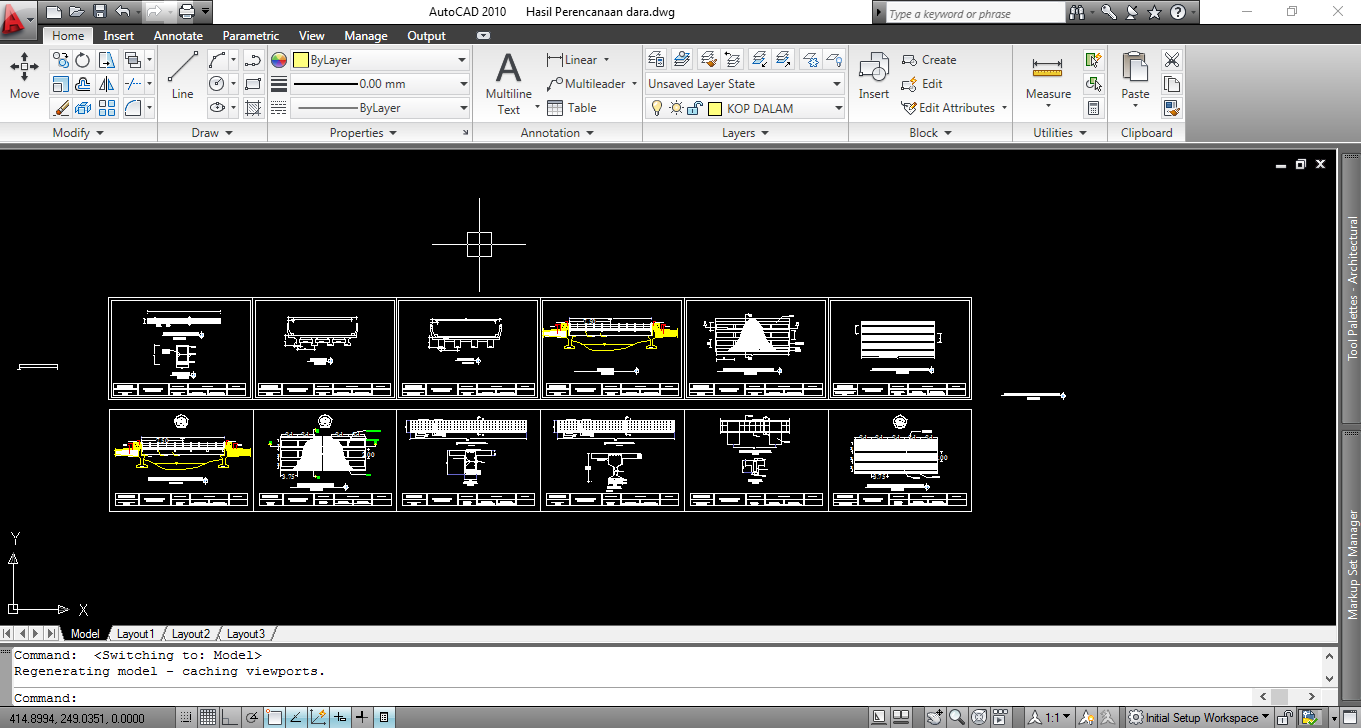
Task: Open the annotation scale 1:1 dropdown
Action: coord(1052,716)
